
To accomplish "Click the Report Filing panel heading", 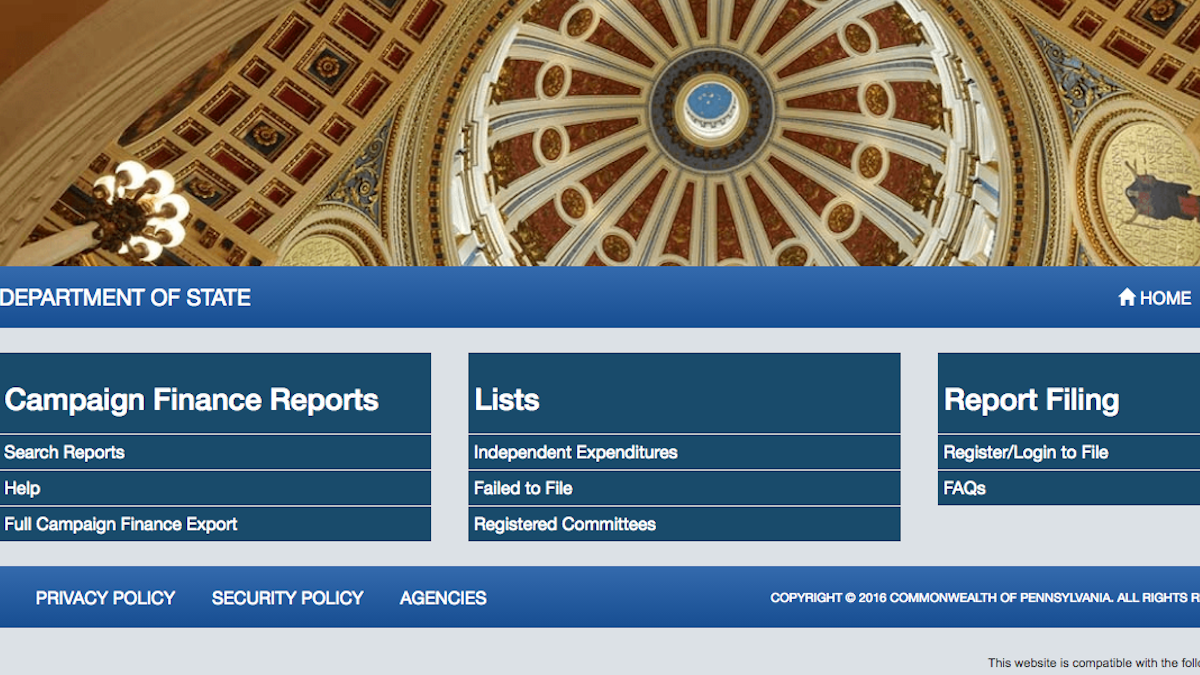I will click(1032, 400).
